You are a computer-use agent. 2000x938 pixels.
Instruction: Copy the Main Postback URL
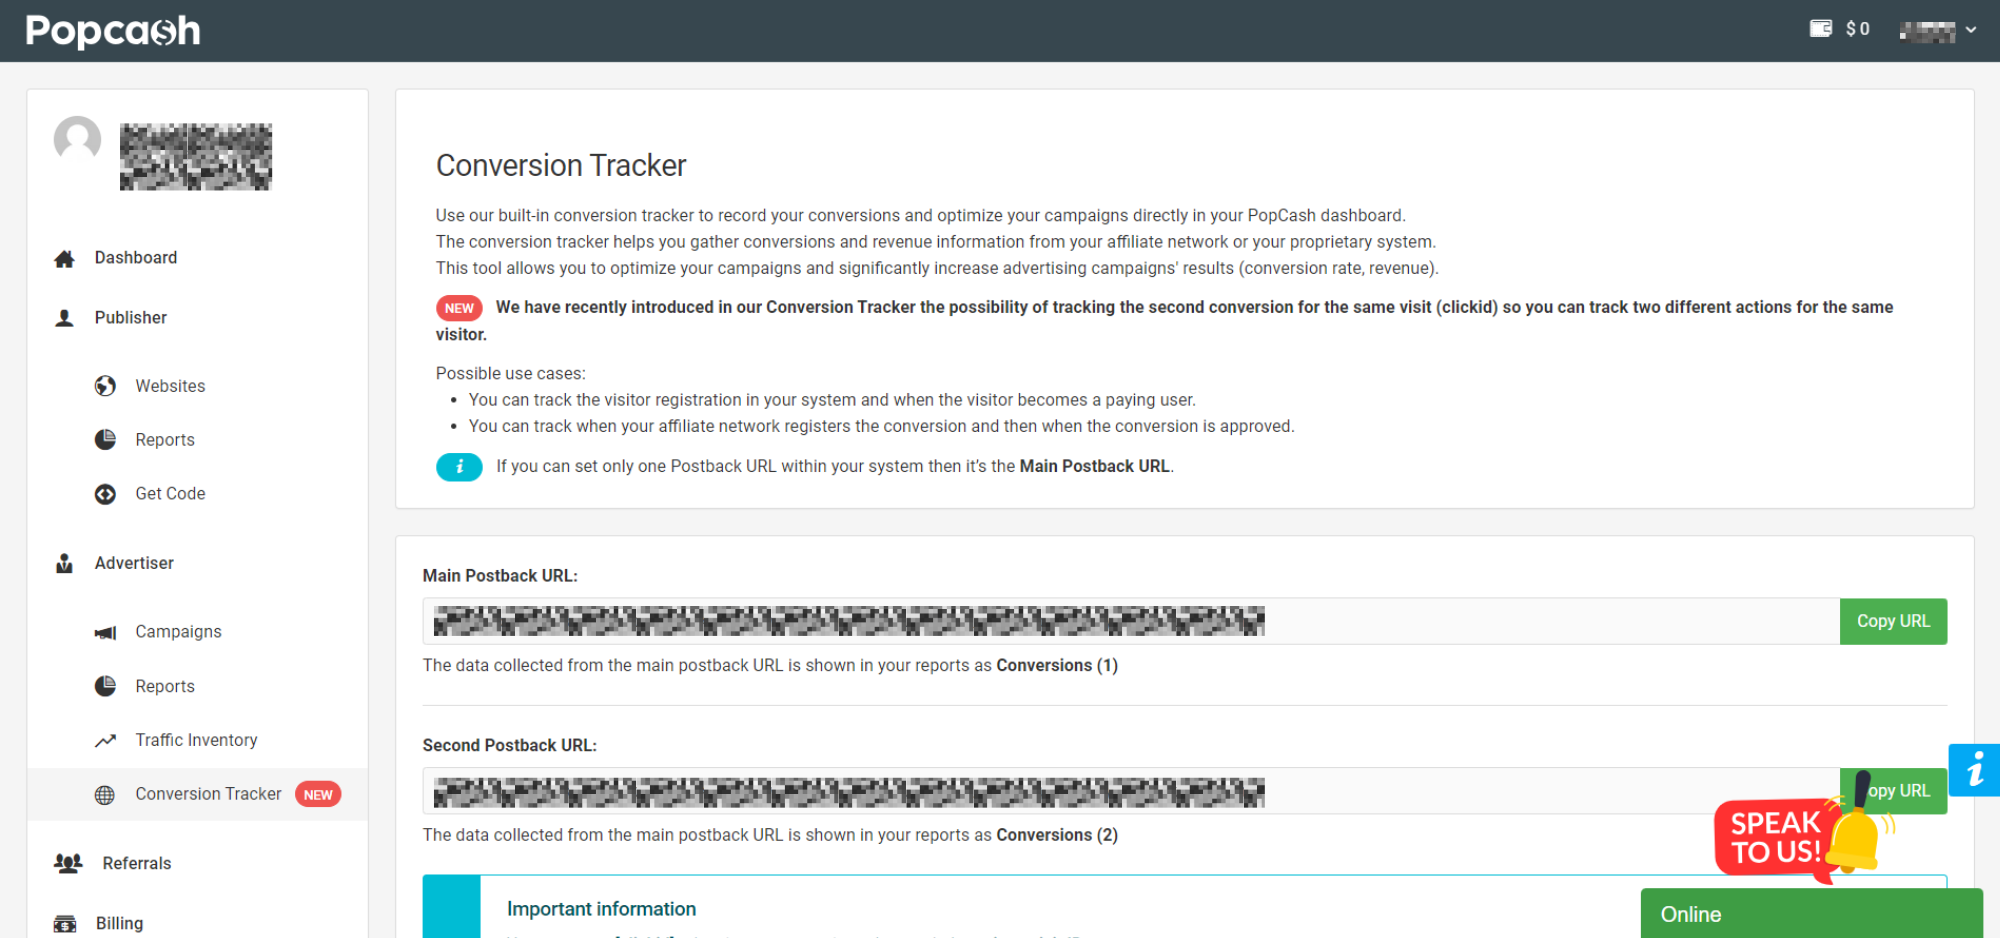1893,622
